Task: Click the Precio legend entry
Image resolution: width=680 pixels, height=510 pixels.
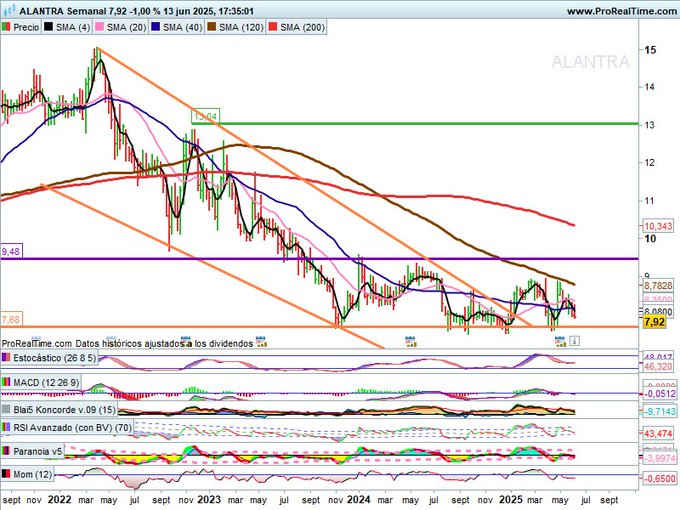Action: click(x=21, y=27)
